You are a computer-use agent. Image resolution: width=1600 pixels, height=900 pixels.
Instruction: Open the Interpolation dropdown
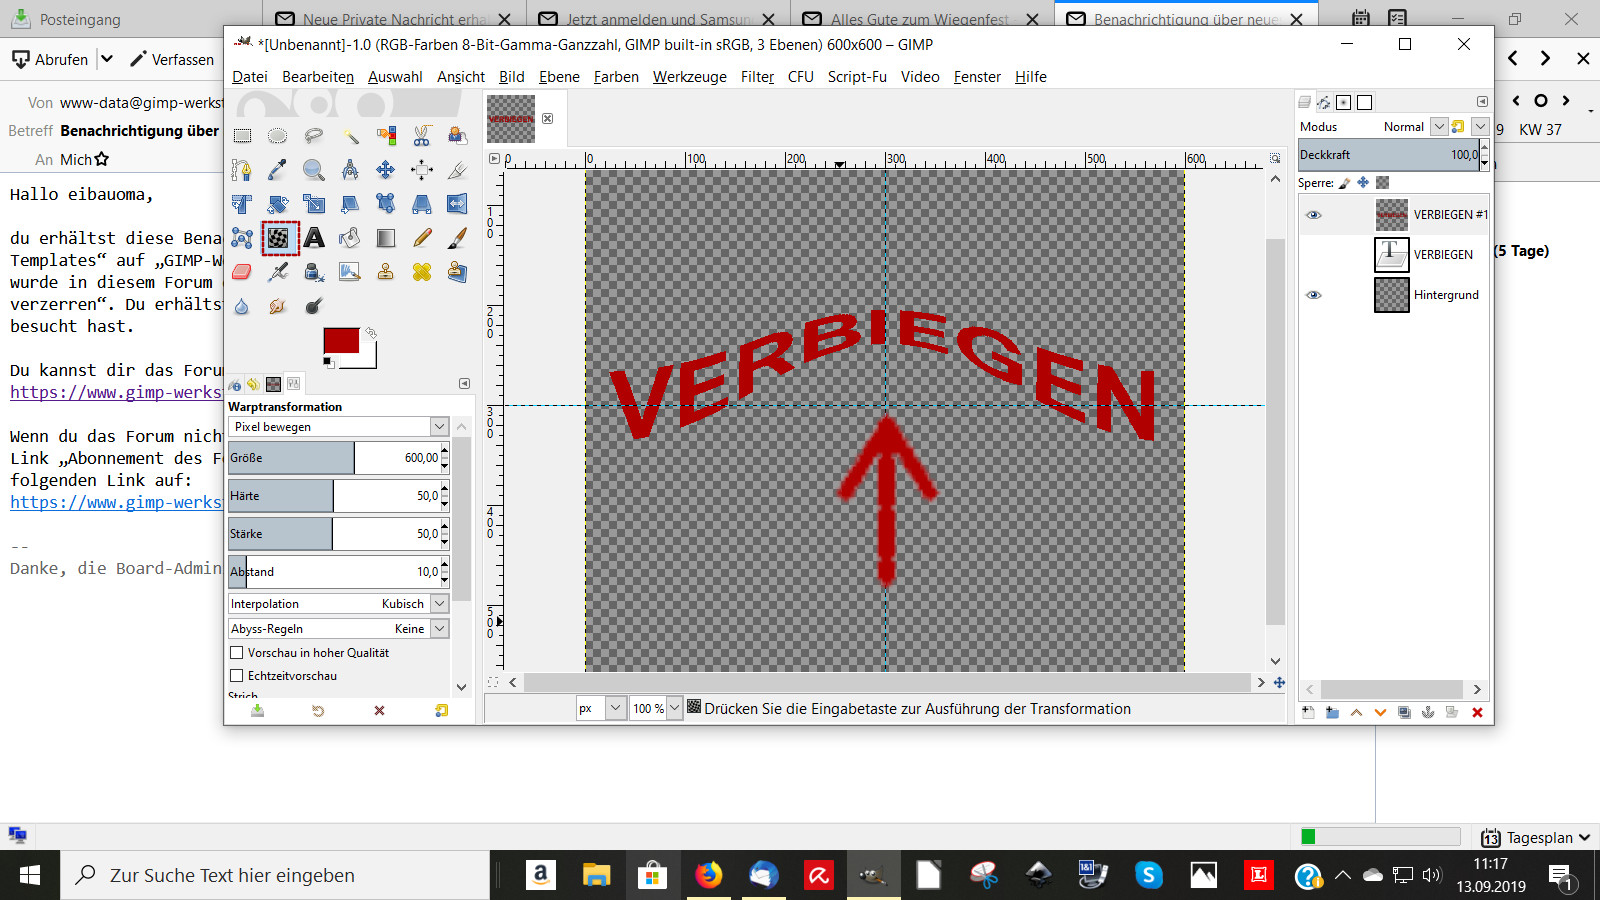(x=439, y=604)
